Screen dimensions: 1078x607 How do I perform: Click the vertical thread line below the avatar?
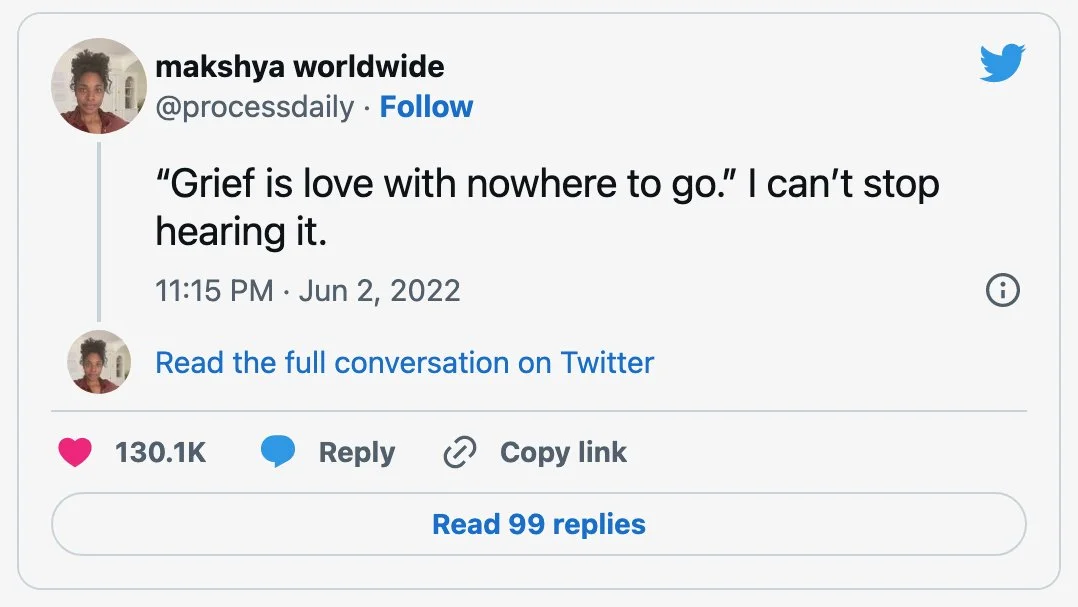click(98, 230)
